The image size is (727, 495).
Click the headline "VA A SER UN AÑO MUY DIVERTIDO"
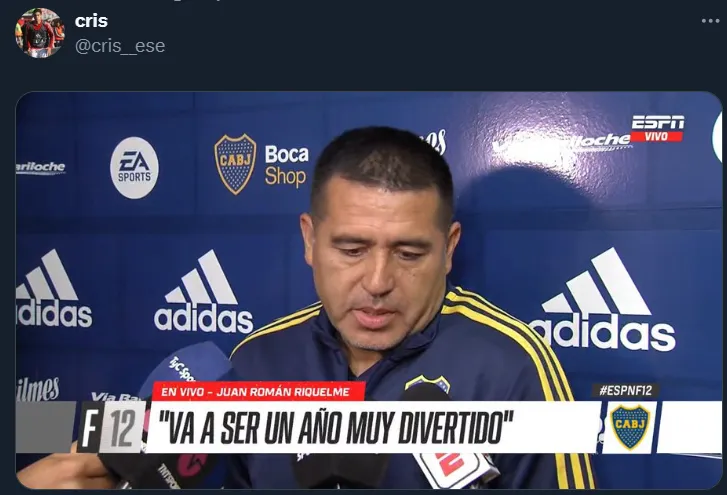(336, 427)
